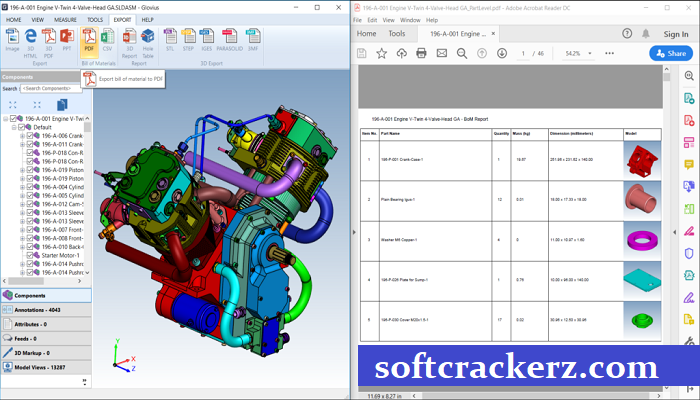Click the cloud upload icon in Acrobat
The image size is (700, 400).
(x=401, y=53)
